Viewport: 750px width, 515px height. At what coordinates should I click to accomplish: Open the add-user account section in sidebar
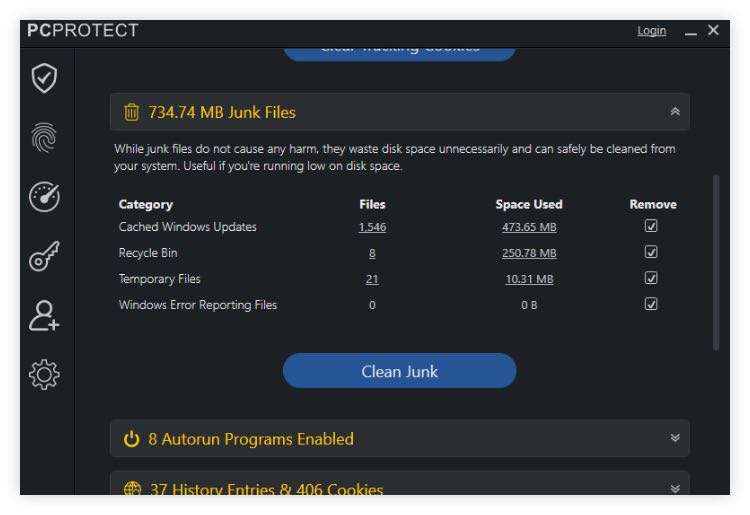tap(44, 316)
